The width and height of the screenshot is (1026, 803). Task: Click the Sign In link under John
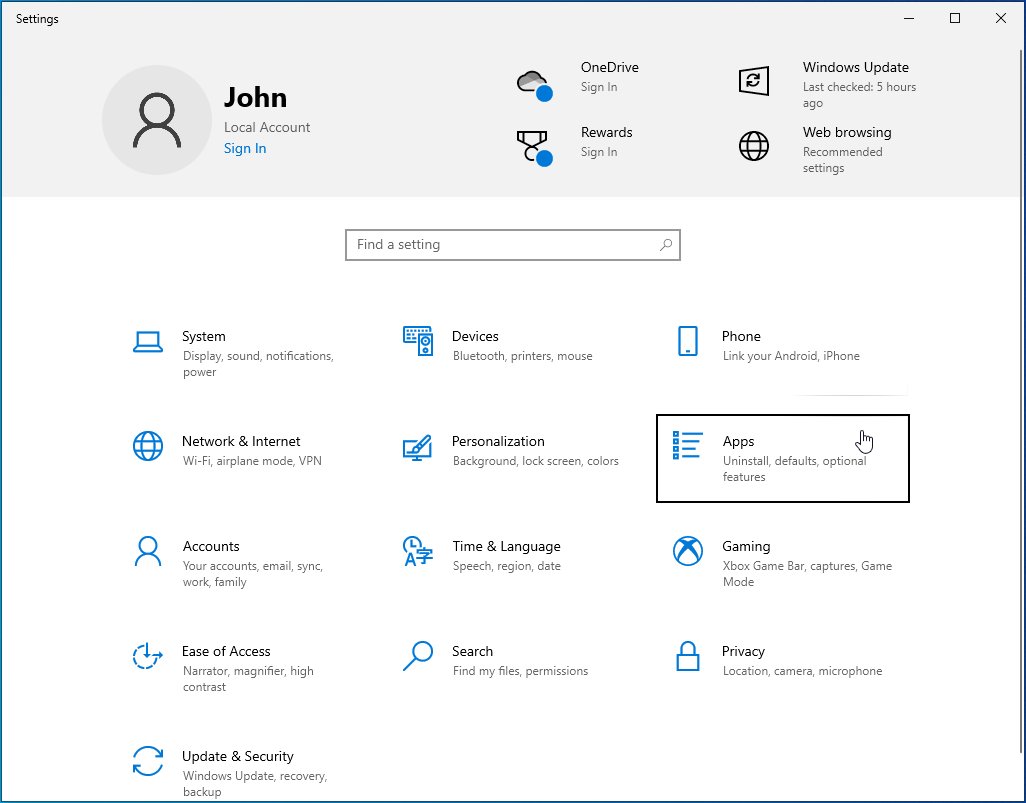[x=245, y=149]
